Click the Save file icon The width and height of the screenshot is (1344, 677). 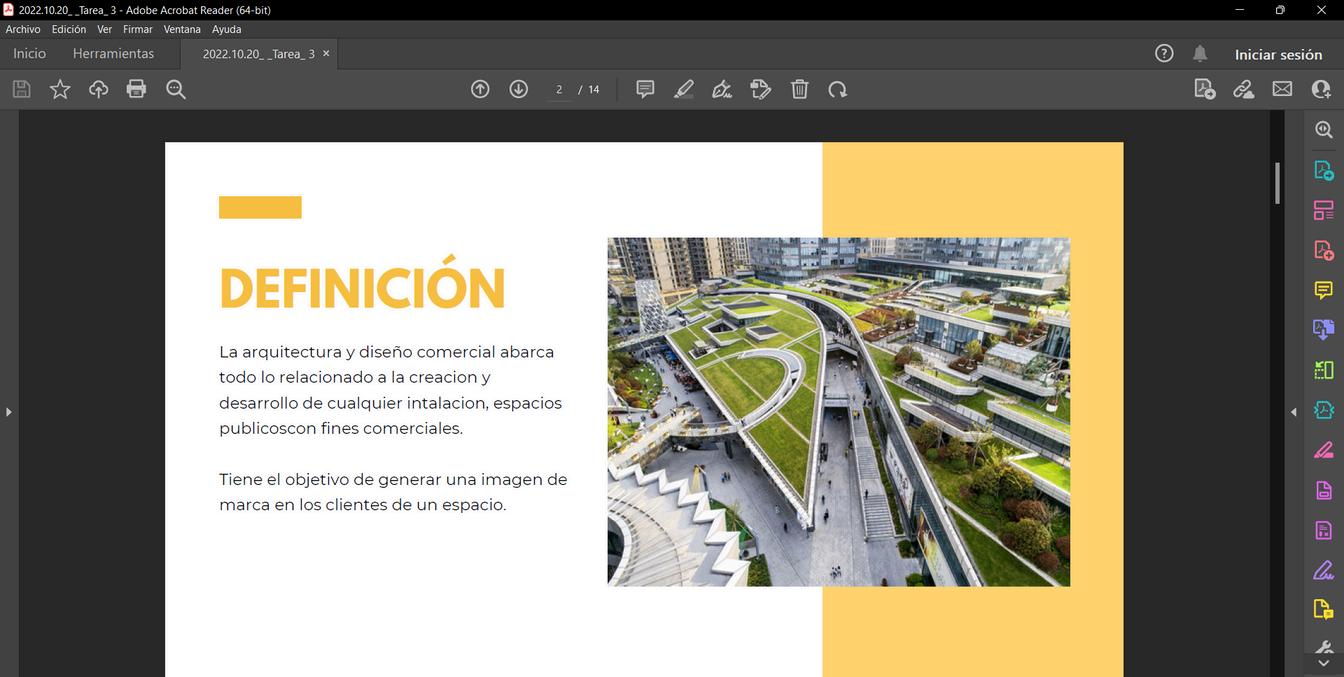[21, 89]
